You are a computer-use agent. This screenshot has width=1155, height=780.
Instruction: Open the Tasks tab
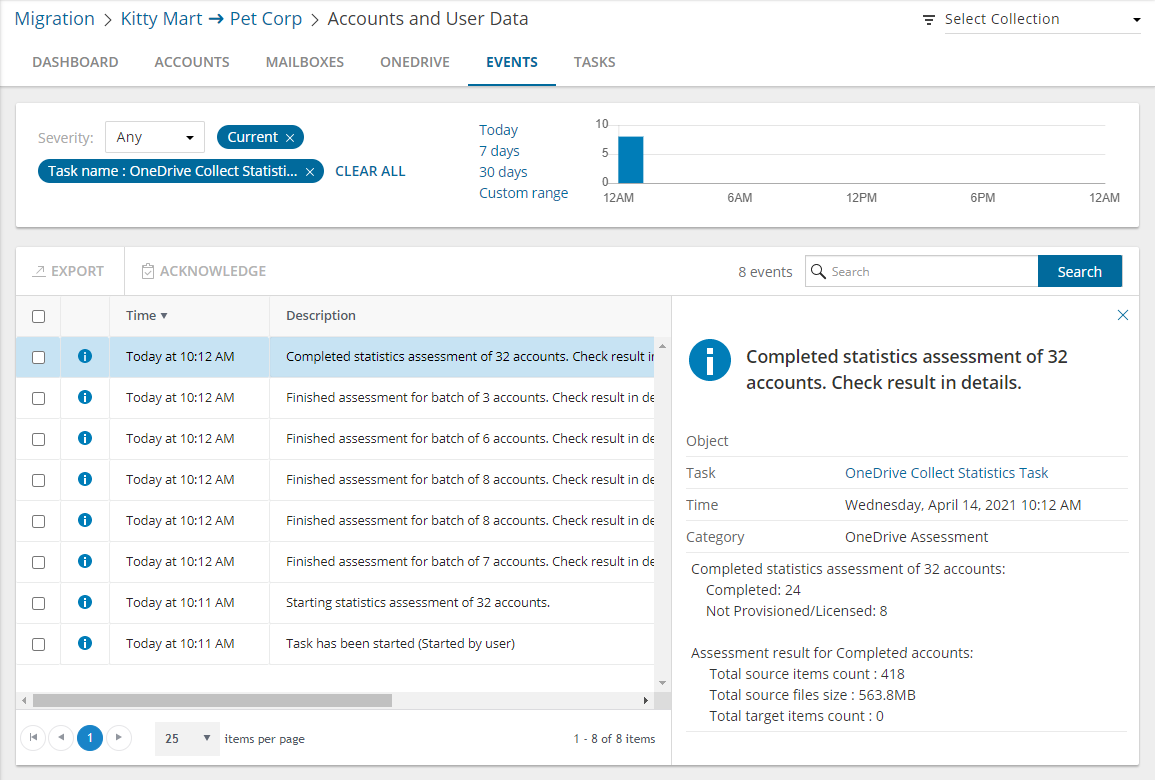pos(594,62)
